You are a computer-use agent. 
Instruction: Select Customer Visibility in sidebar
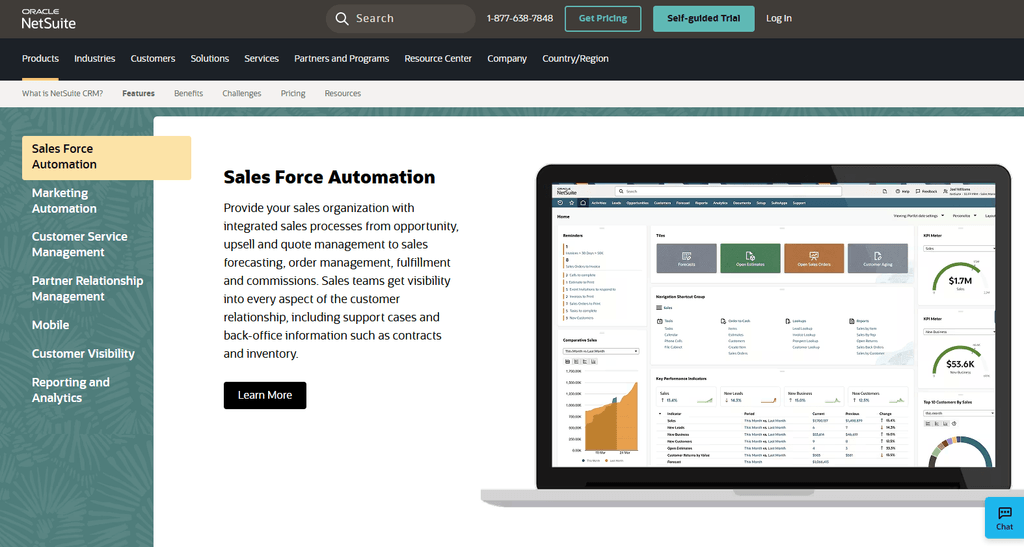pos(83,354)
